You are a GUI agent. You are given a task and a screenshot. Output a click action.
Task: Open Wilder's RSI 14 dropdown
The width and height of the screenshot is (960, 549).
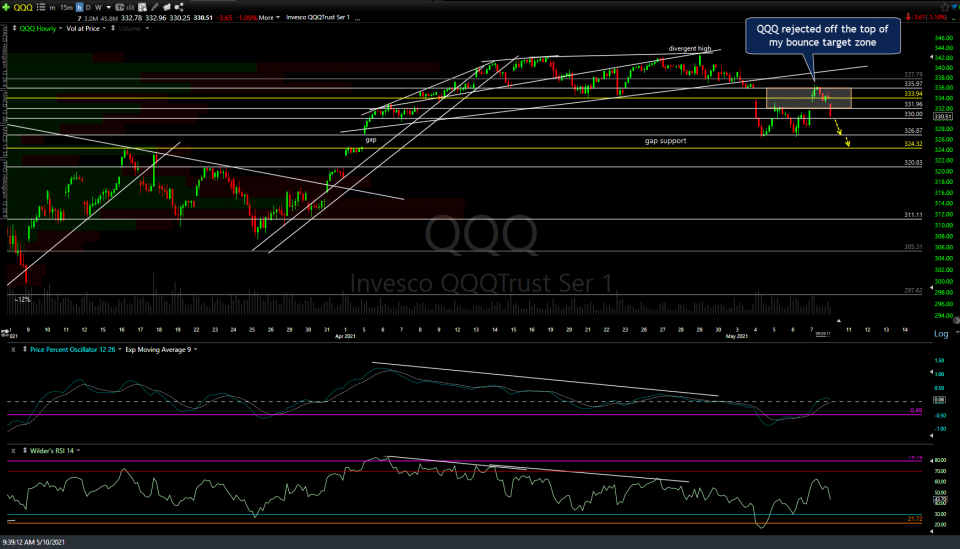coord(78,450)
